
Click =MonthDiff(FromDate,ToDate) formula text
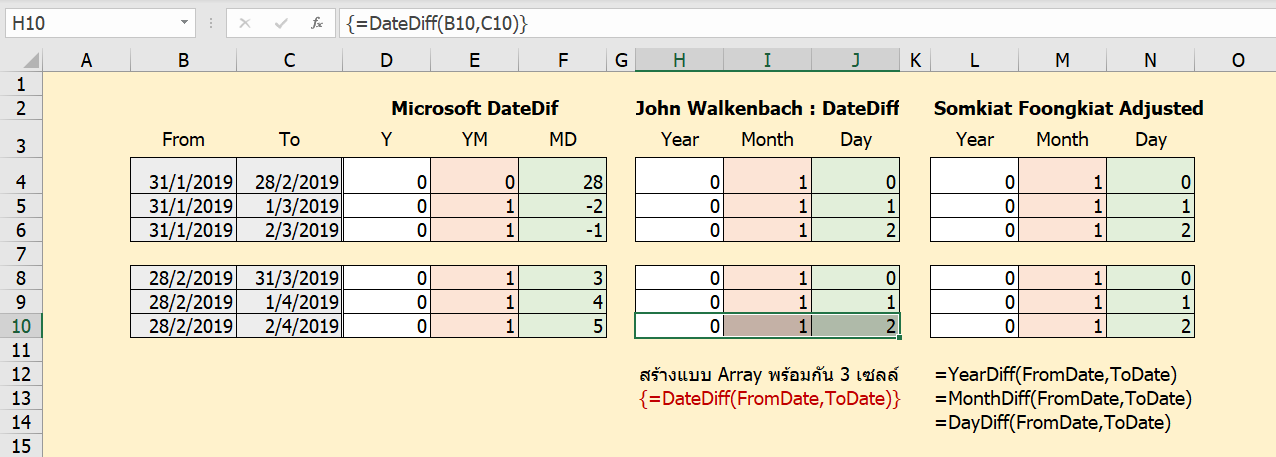click(x=1063, y=398)
